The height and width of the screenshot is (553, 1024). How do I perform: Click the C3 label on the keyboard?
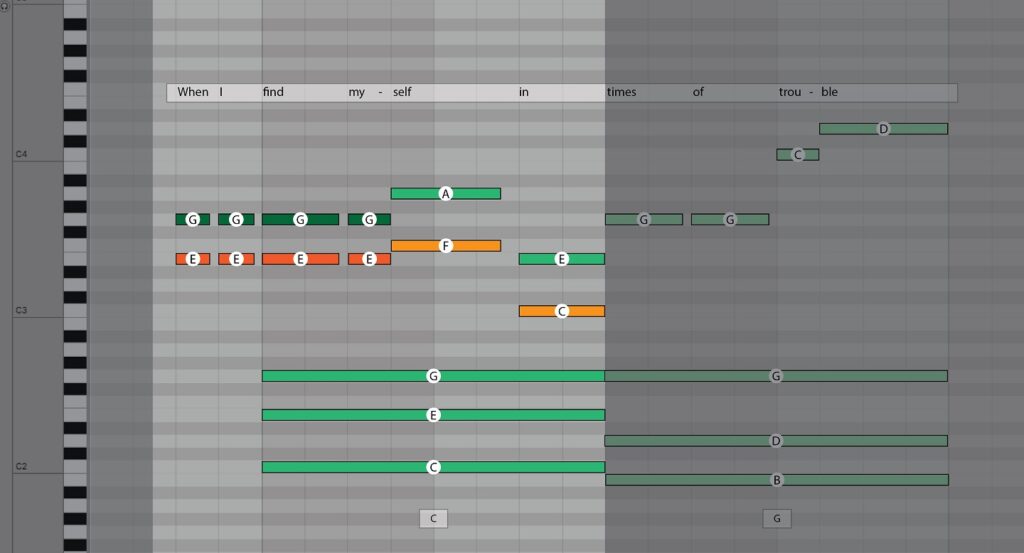pyautogui.click(x=22, y=310)
